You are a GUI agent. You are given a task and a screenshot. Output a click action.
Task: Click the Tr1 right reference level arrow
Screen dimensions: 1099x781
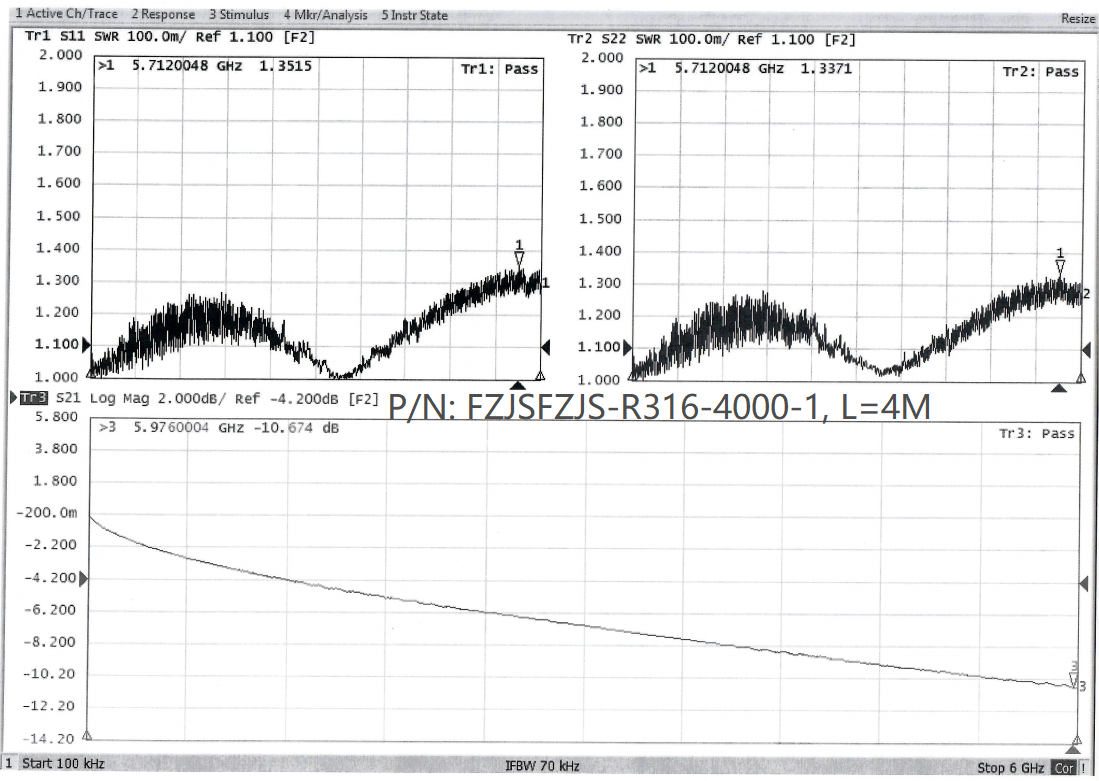coord(546,347)
